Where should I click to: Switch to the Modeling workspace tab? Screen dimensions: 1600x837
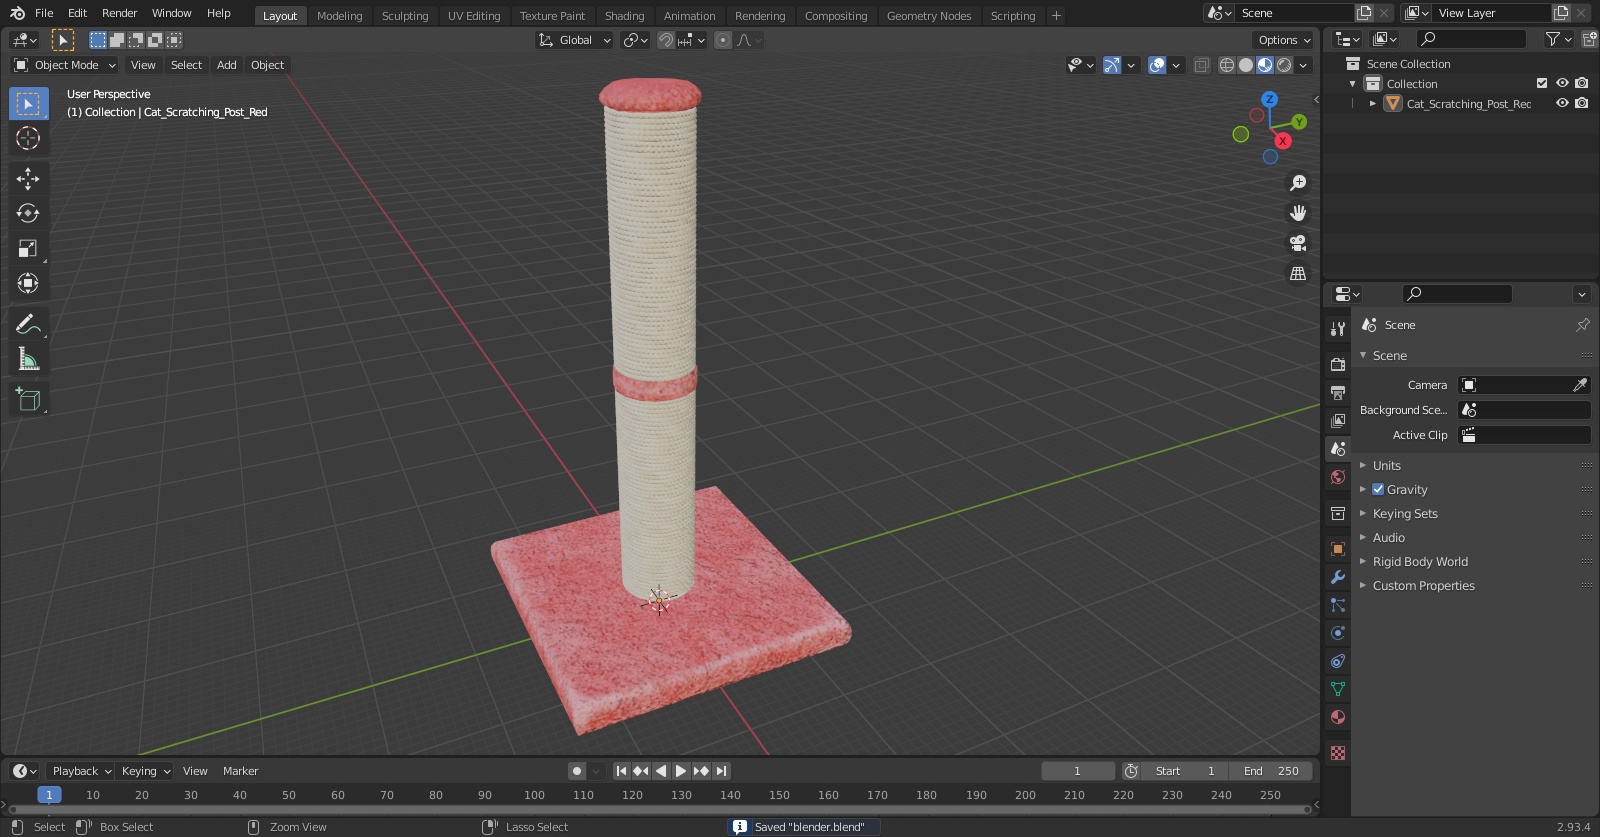tap(339, 16)
